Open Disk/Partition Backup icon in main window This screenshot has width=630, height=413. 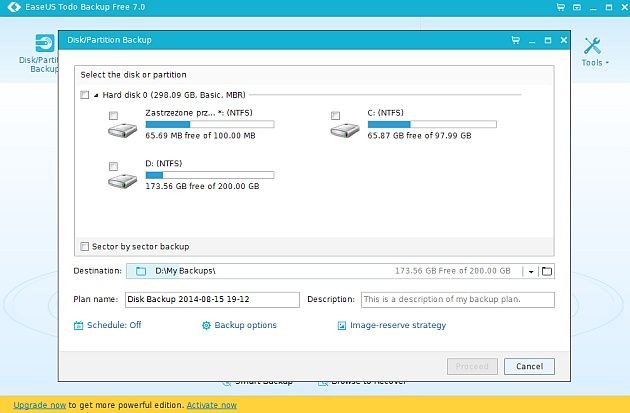tap(44, 43)
